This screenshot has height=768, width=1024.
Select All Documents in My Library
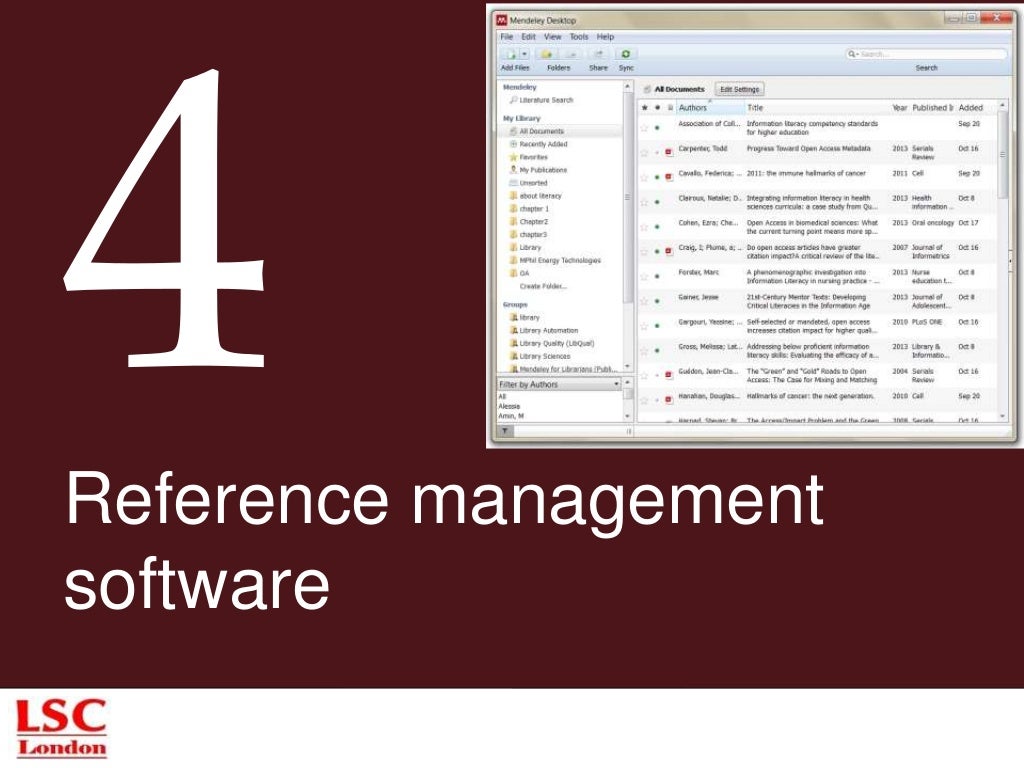(541, 131)
